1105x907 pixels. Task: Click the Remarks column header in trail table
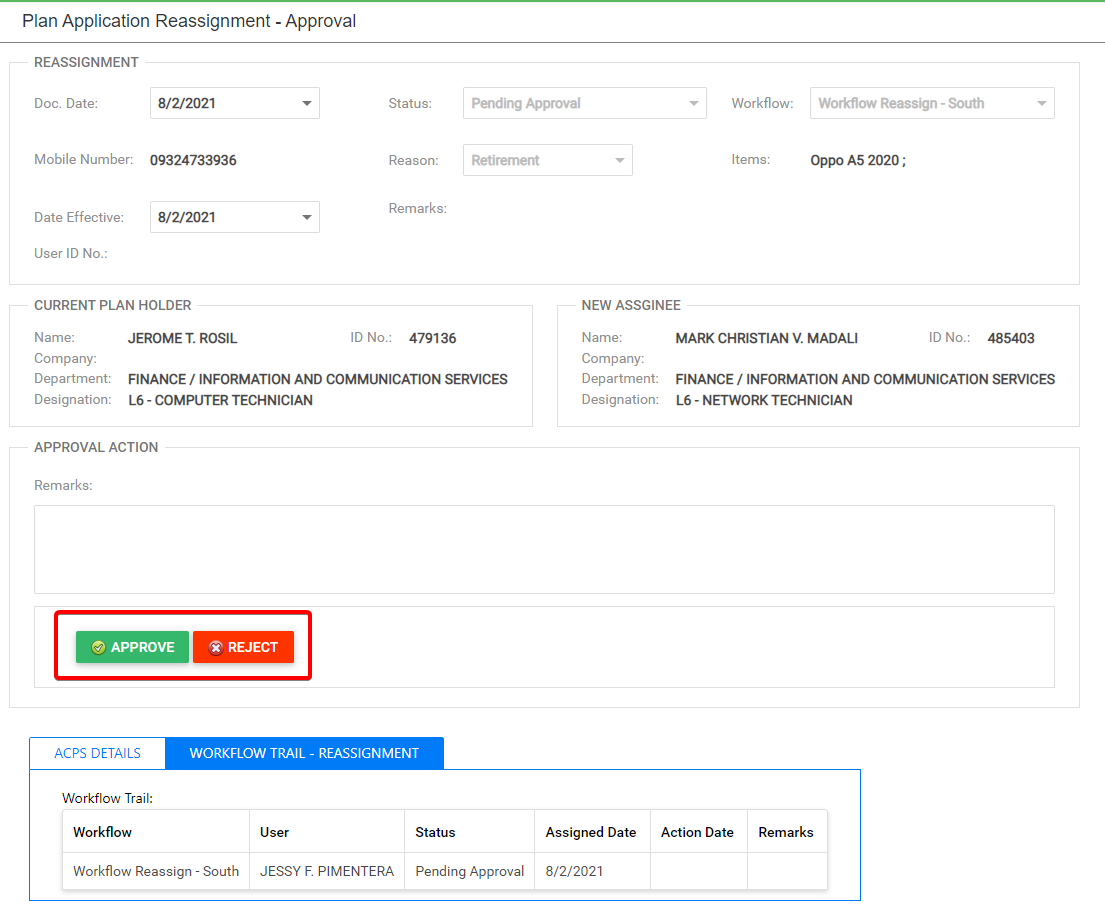tap(786, 832)
